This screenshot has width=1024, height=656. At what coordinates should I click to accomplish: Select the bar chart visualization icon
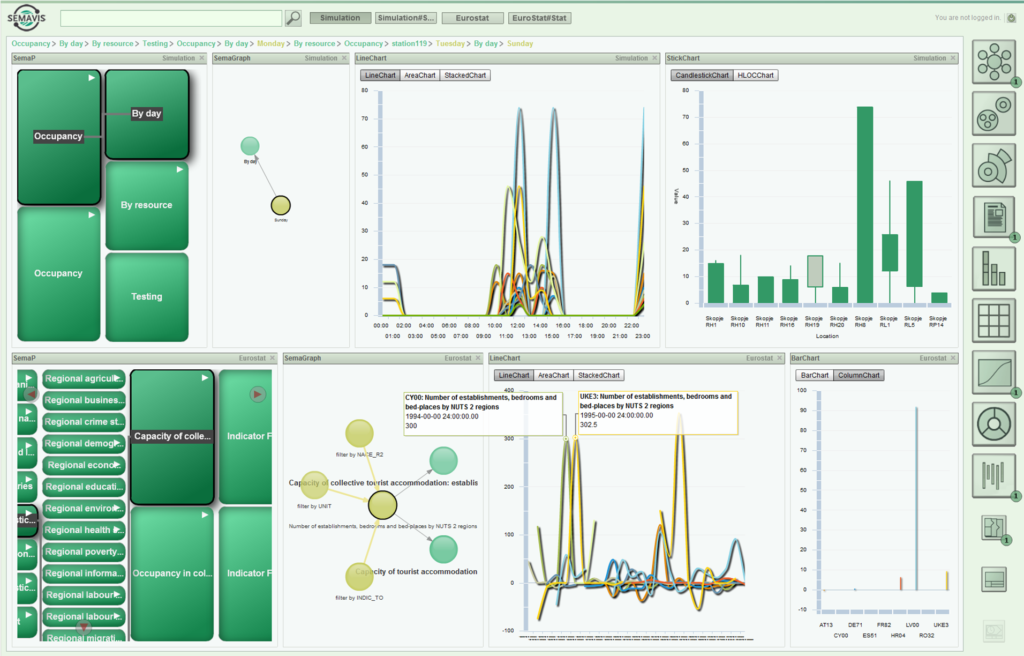tap(993, 269)
